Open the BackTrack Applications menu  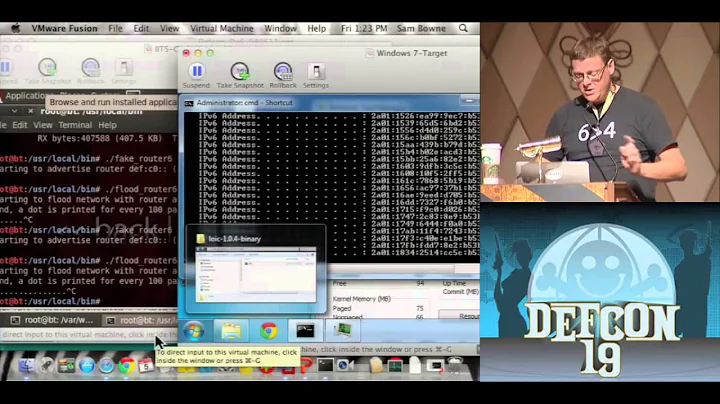coord(25,96)
